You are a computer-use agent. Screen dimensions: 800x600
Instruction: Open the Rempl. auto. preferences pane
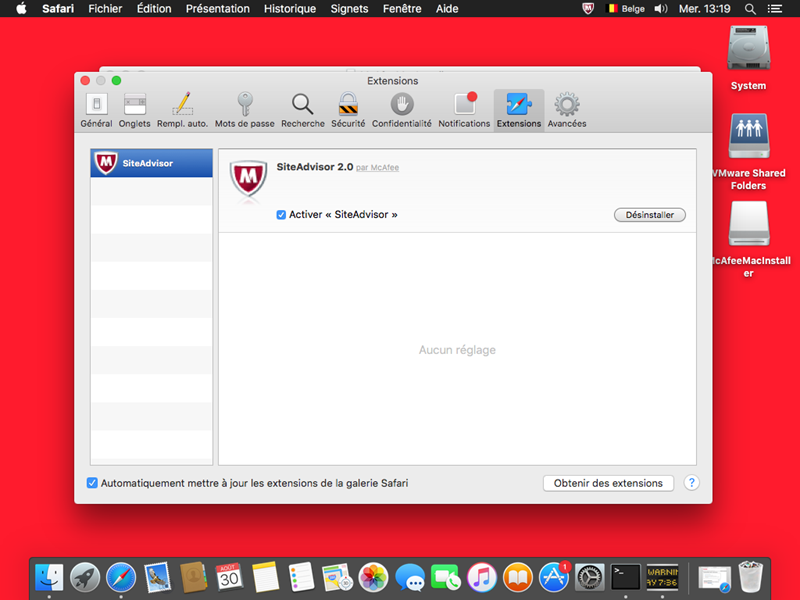coord(182,110)
